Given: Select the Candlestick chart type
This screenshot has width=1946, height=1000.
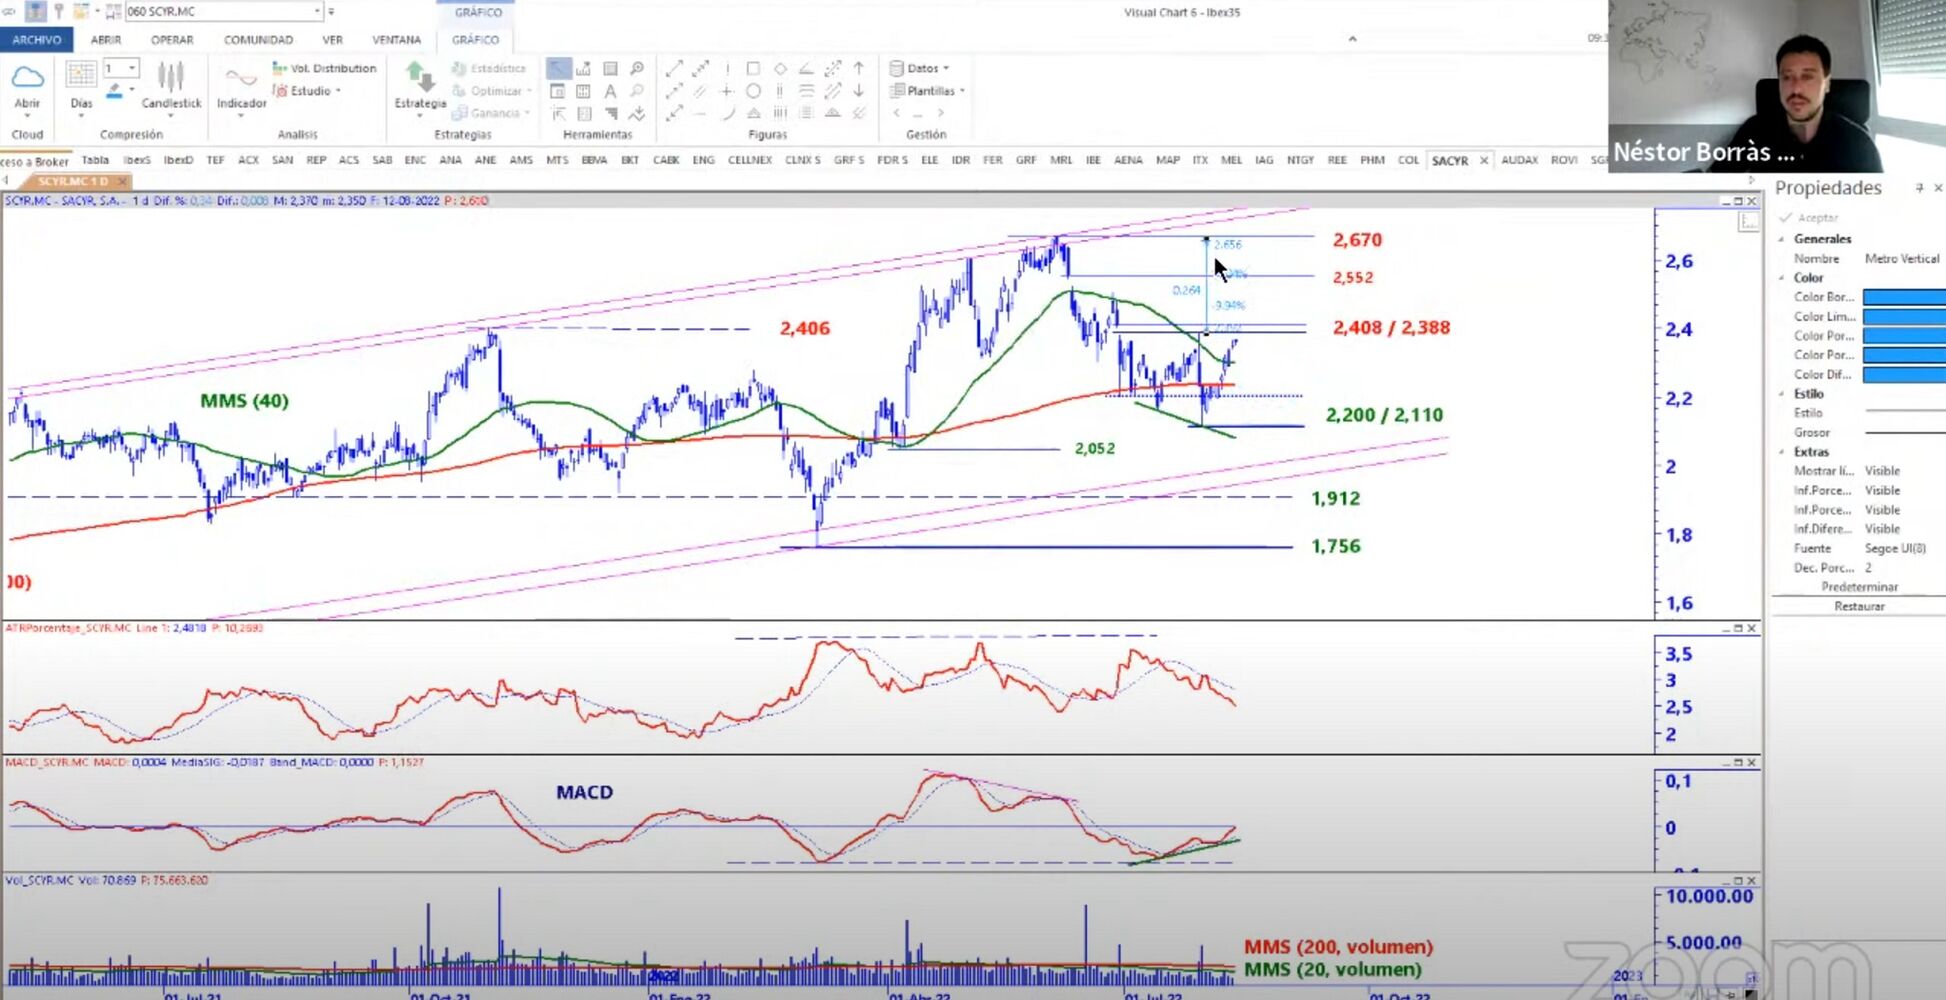Looking at the screenshot, I should pyautogui.click(x=171, y=85).
